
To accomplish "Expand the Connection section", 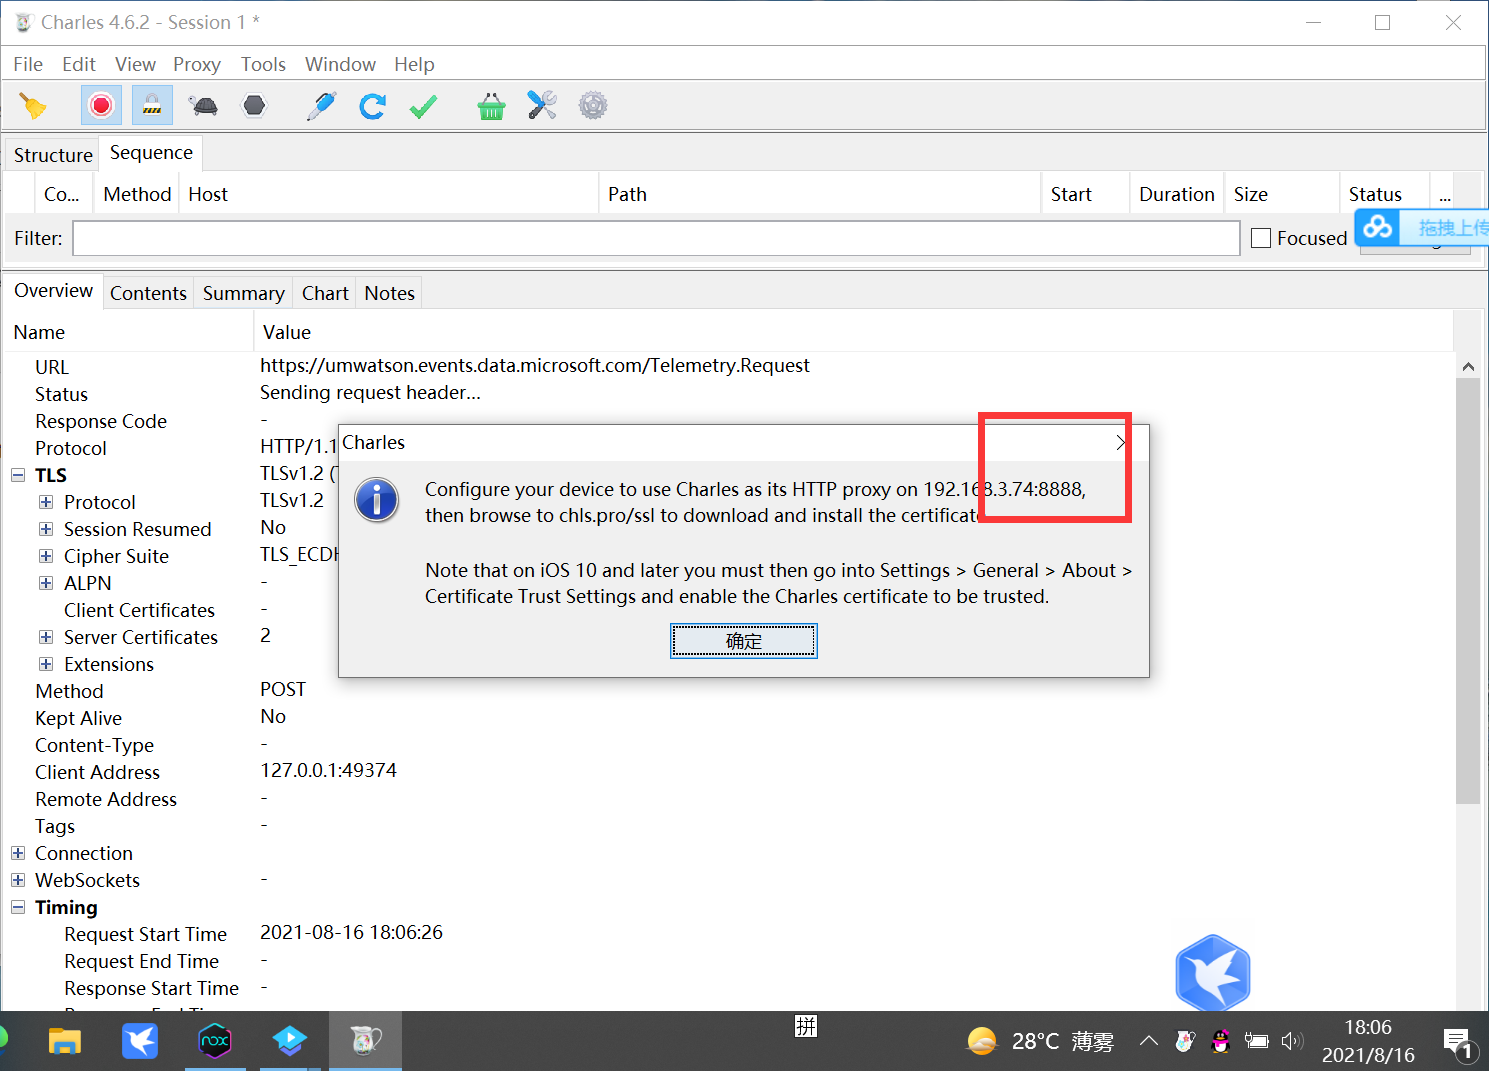I will pos(18,853).
